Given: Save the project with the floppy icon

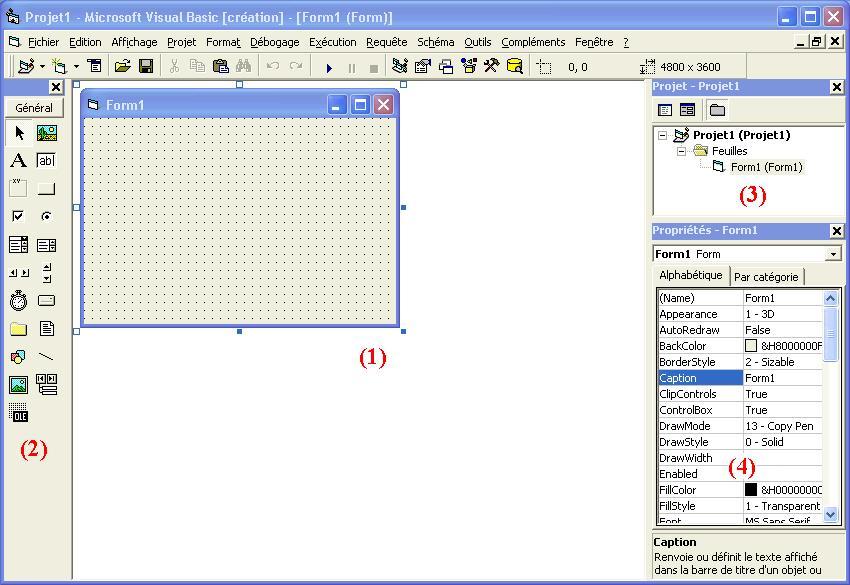Looking at the screenshot, I should point(146,66).
